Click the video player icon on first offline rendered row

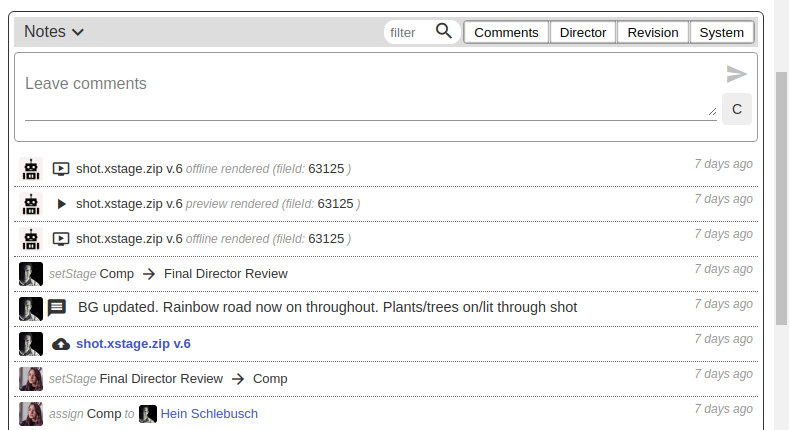[61, 169]
